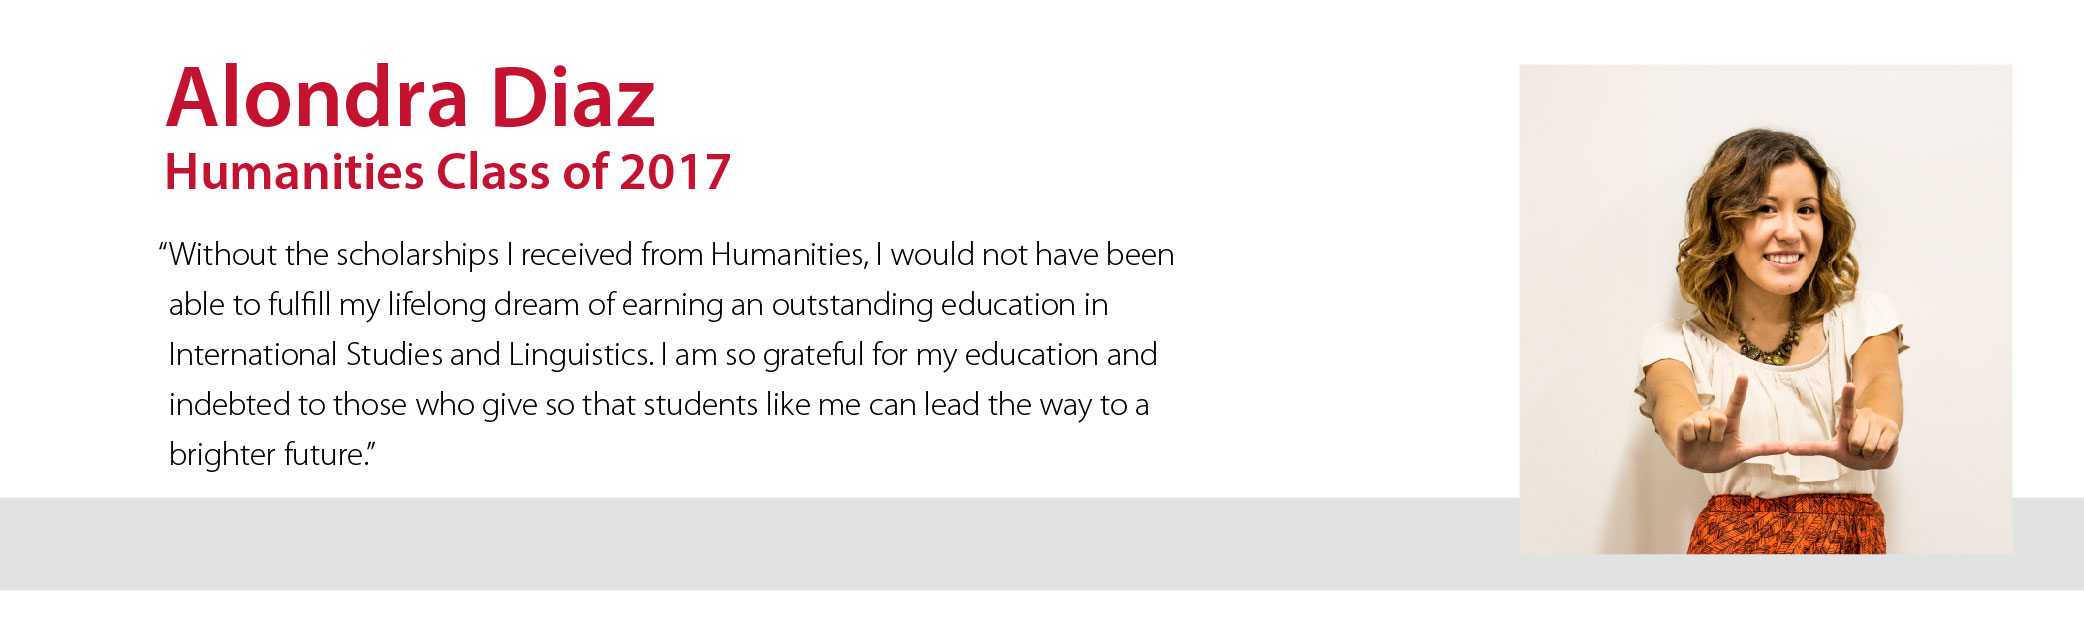
Task: Select the "Humanities Class of 2017" subheading
Action: [x=447, y=172]
